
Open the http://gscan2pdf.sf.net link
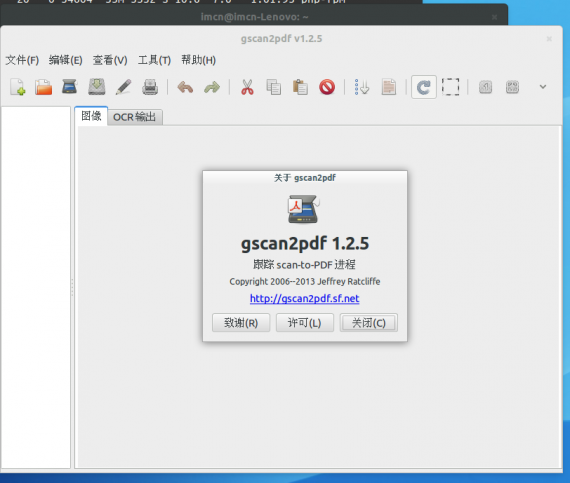coord(305,299)
